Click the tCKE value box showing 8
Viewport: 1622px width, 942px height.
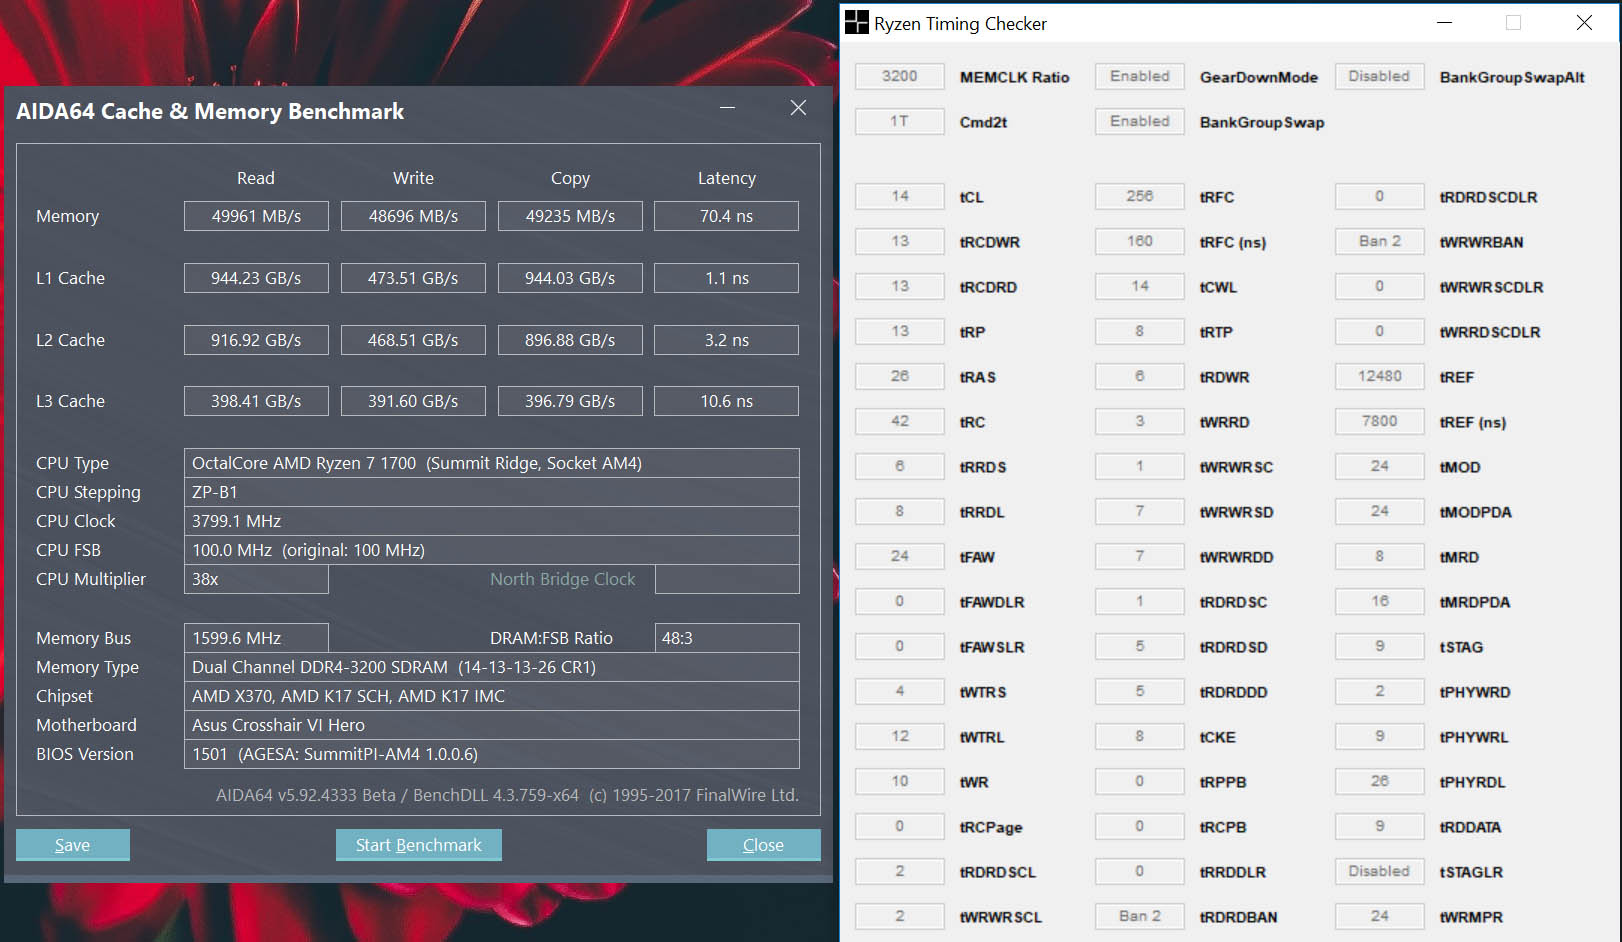[x=1140, y=736]
